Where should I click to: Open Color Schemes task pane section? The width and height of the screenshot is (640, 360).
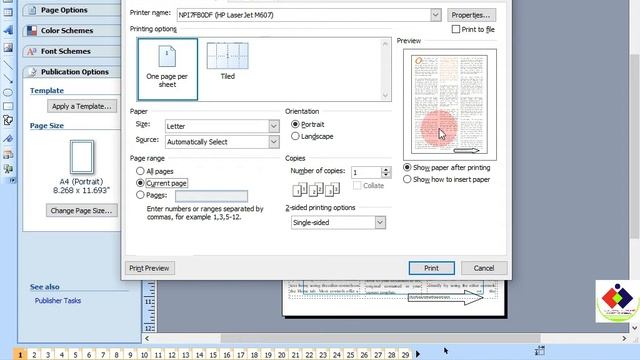click(x=72, y=30)
